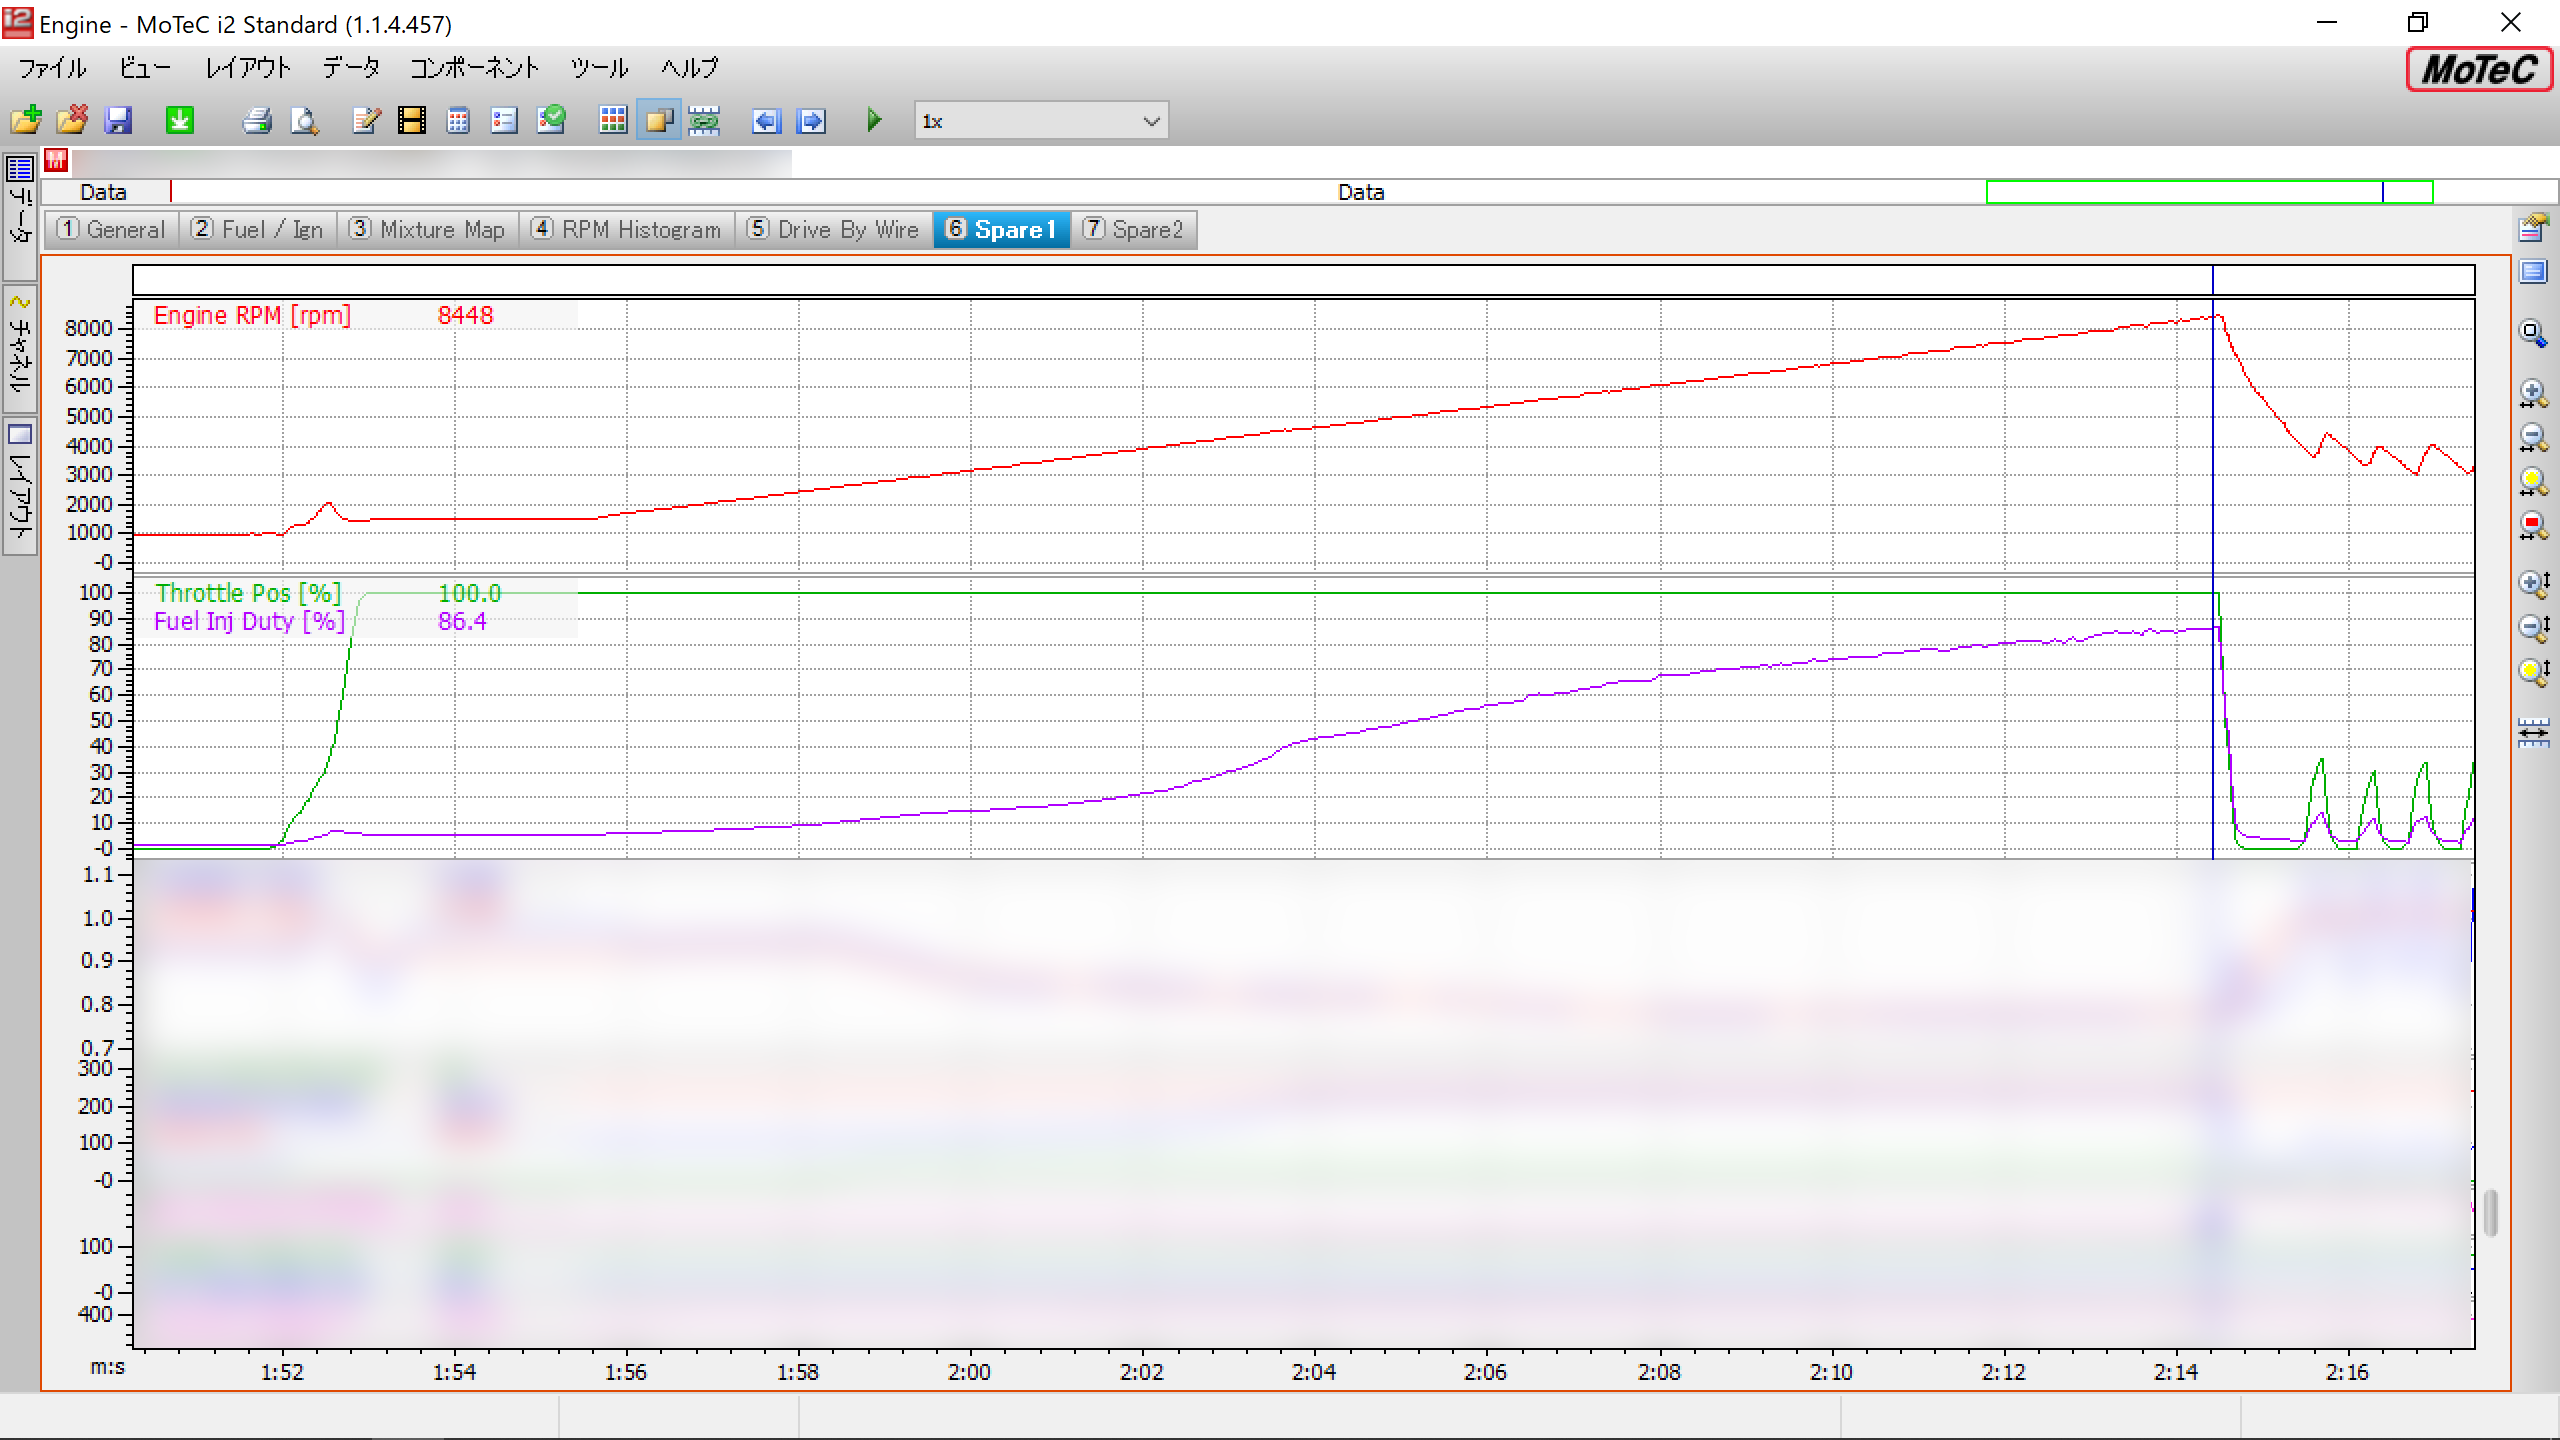Open the 1x playback speed dropdown
The height and width of the screenshot is (1440, 2560).
[1151, 121]
